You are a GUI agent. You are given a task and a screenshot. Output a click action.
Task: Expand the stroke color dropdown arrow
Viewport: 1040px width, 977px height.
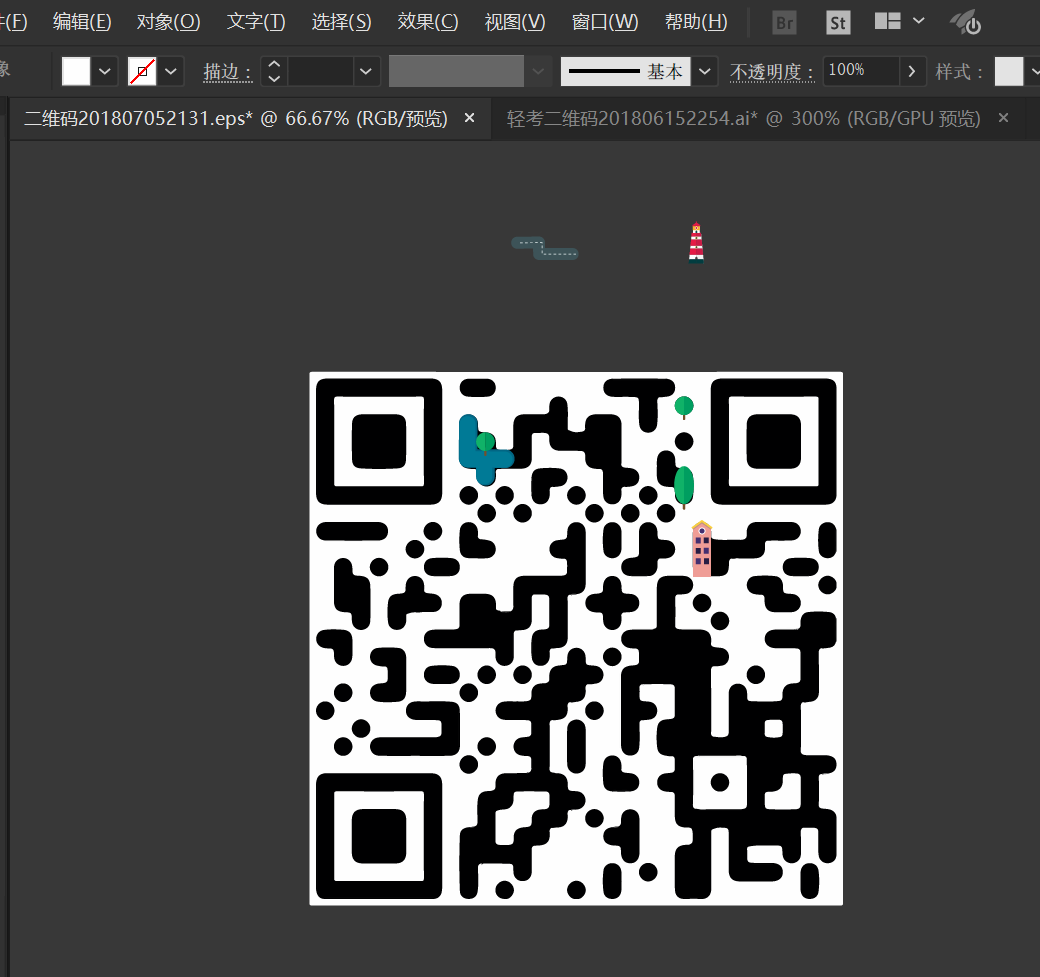coord(171,71)
